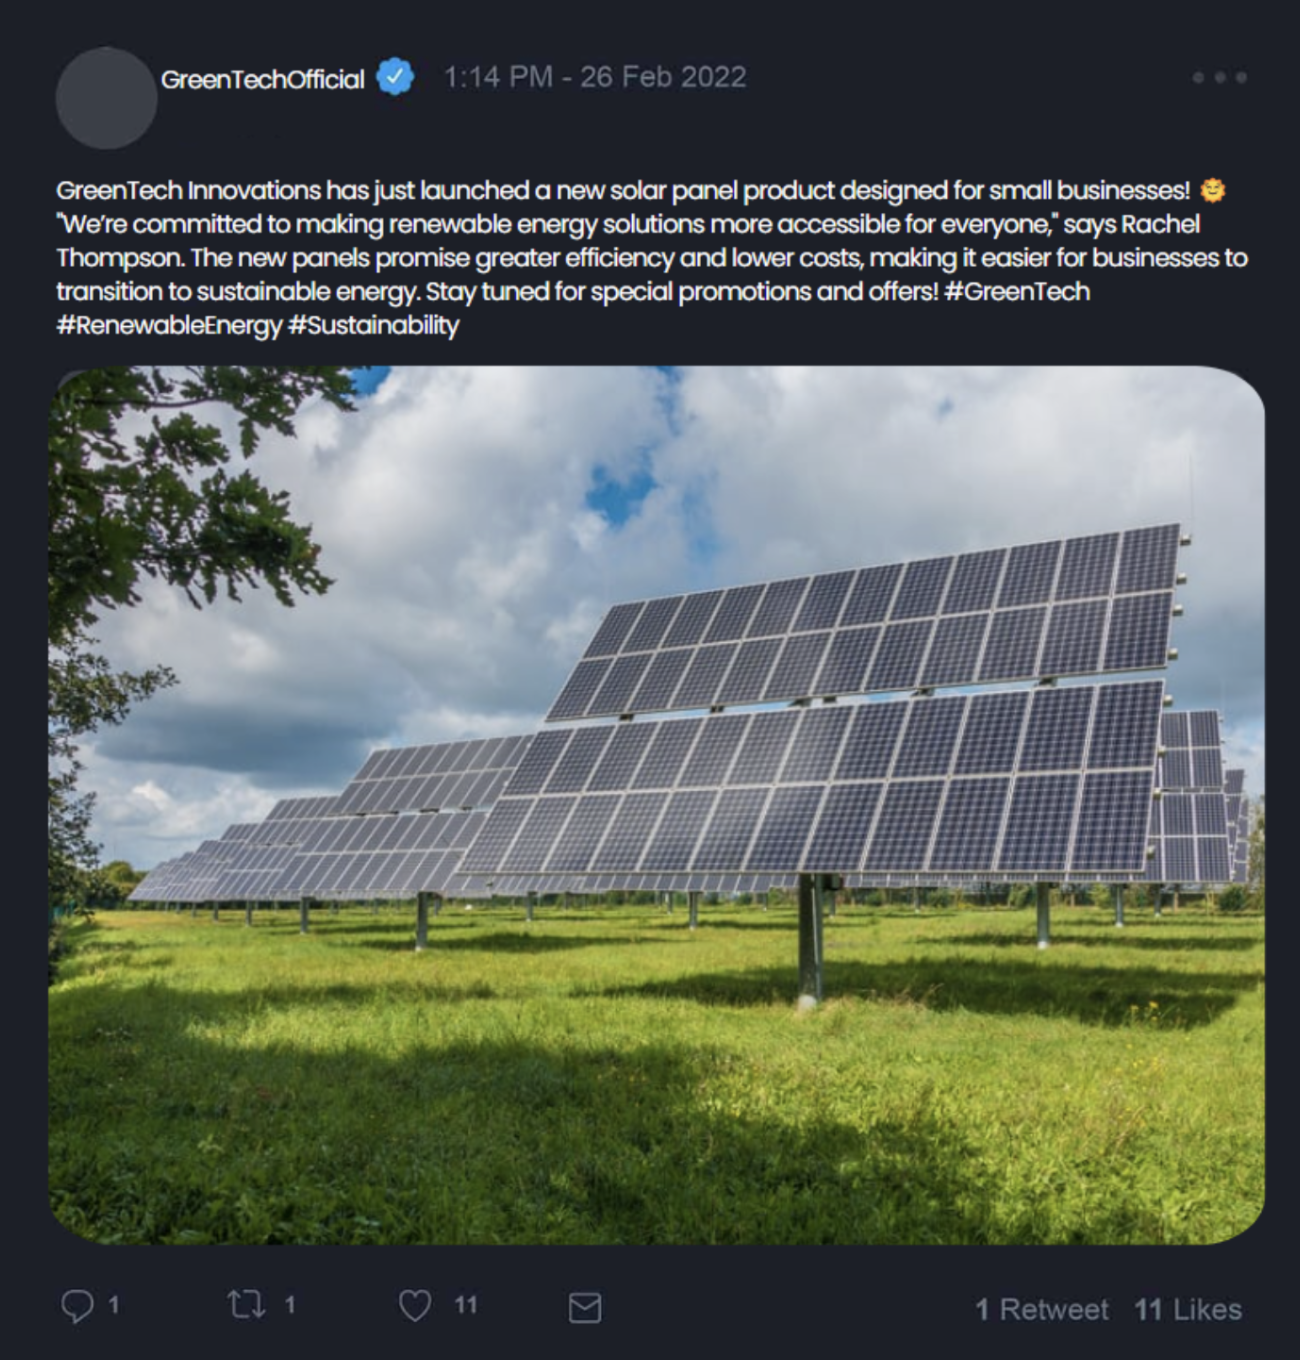Click the GreenTechOfficial username
Viewport: 1300px width, 1360px height.
[x=262, y=79]
